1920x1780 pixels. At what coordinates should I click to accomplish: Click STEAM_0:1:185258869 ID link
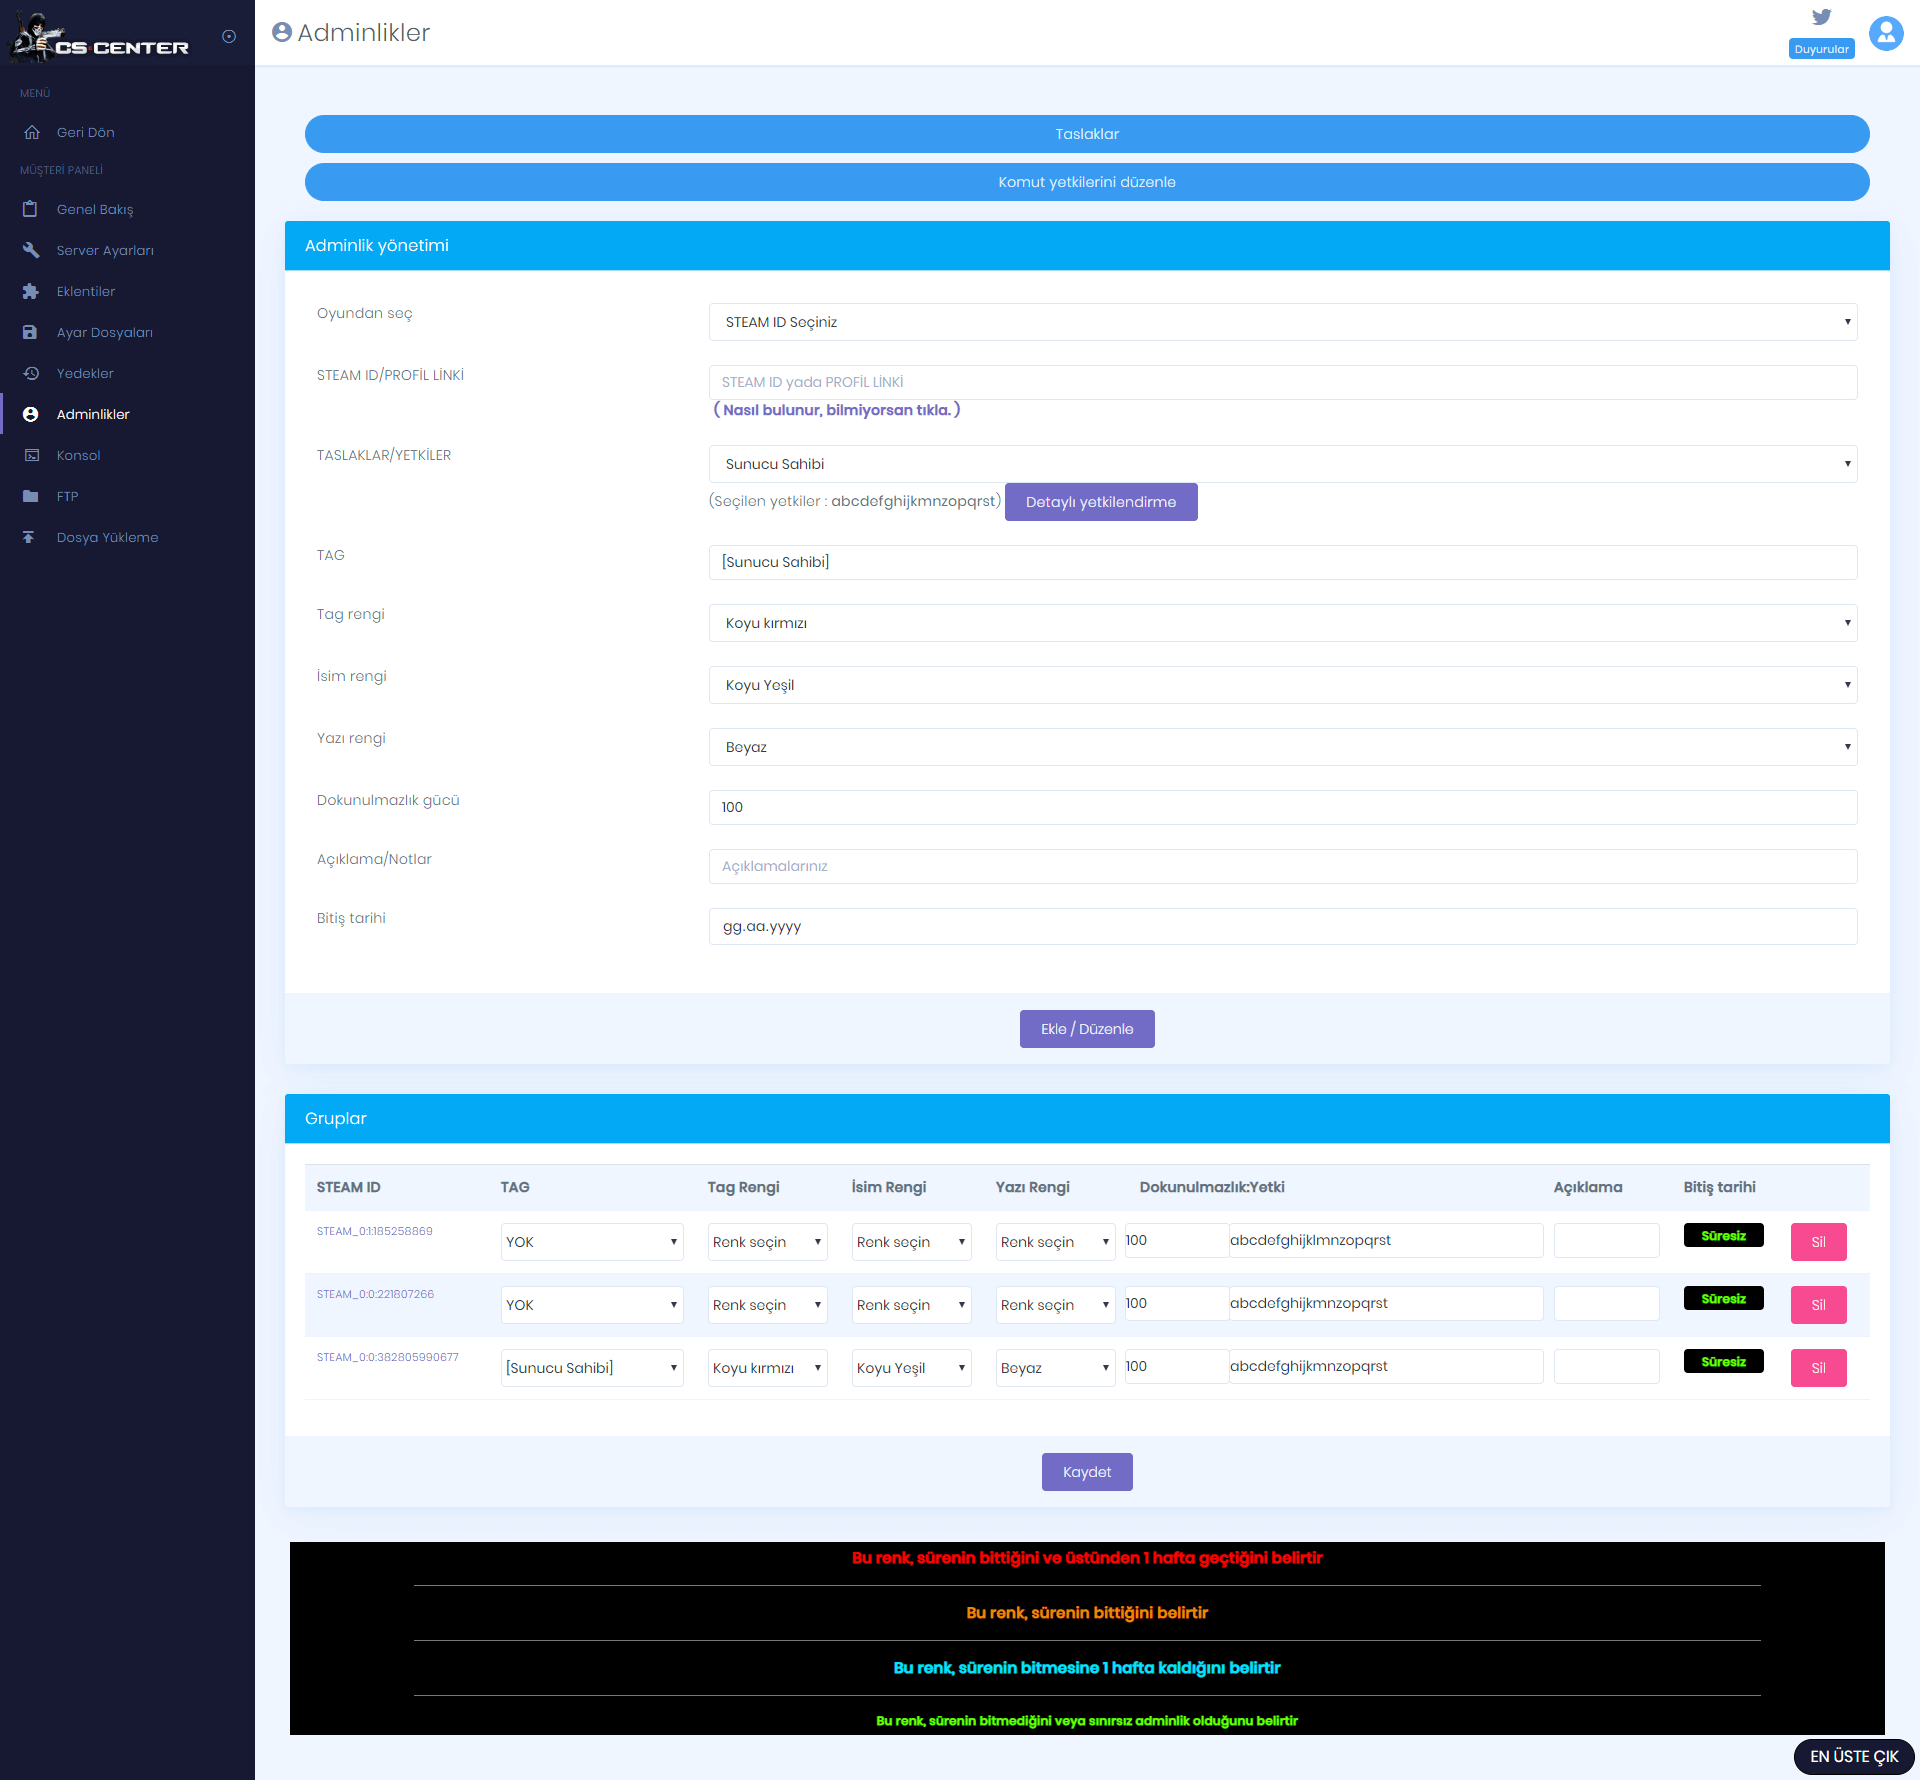pos(375,1231)
